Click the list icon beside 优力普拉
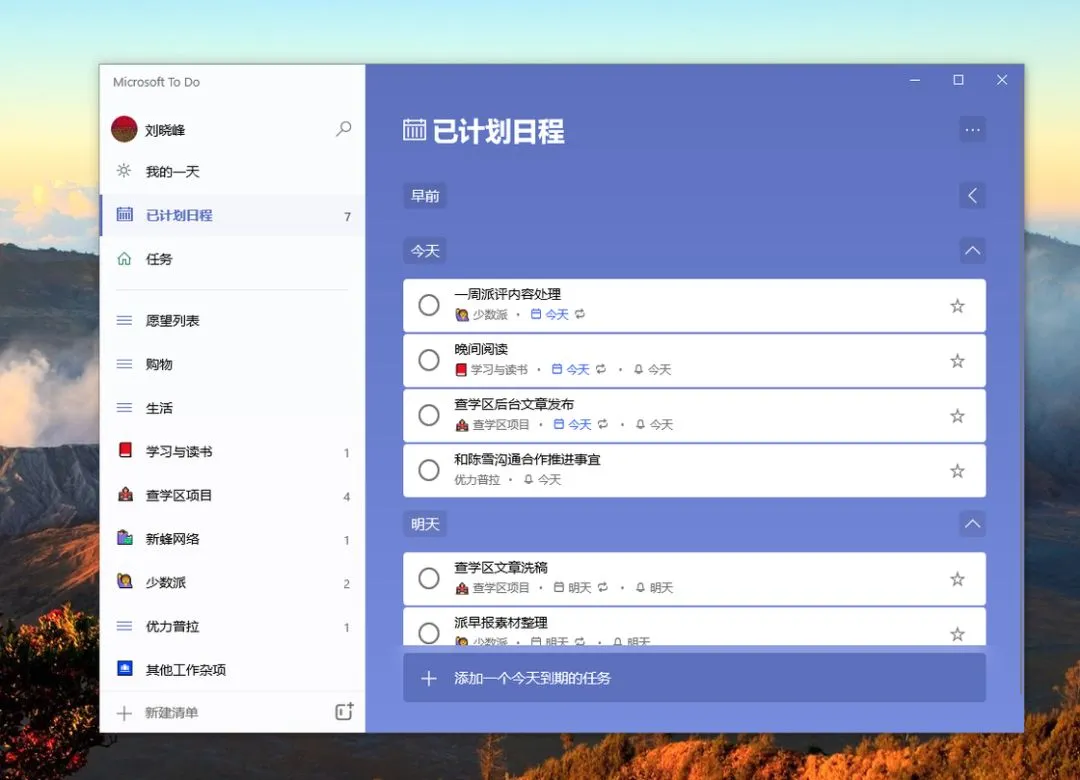Image resolution: width=1080 pixels, height=780 pixels. (x=124, y=626)
